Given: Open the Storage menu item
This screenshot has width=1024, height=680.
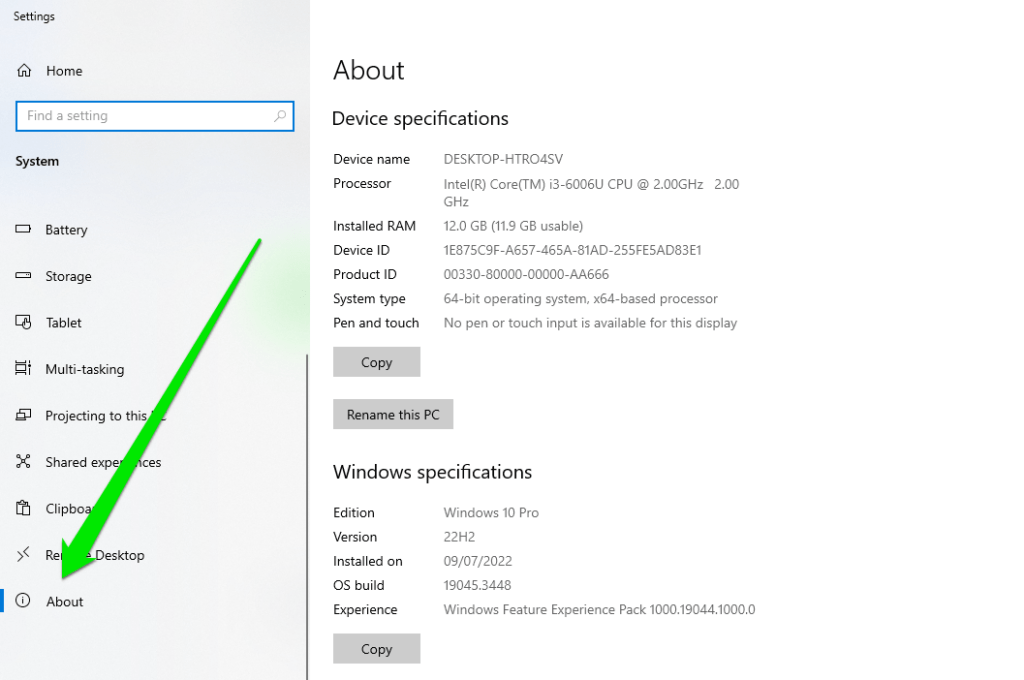Looking at the screenshot, I should point(68,277).
